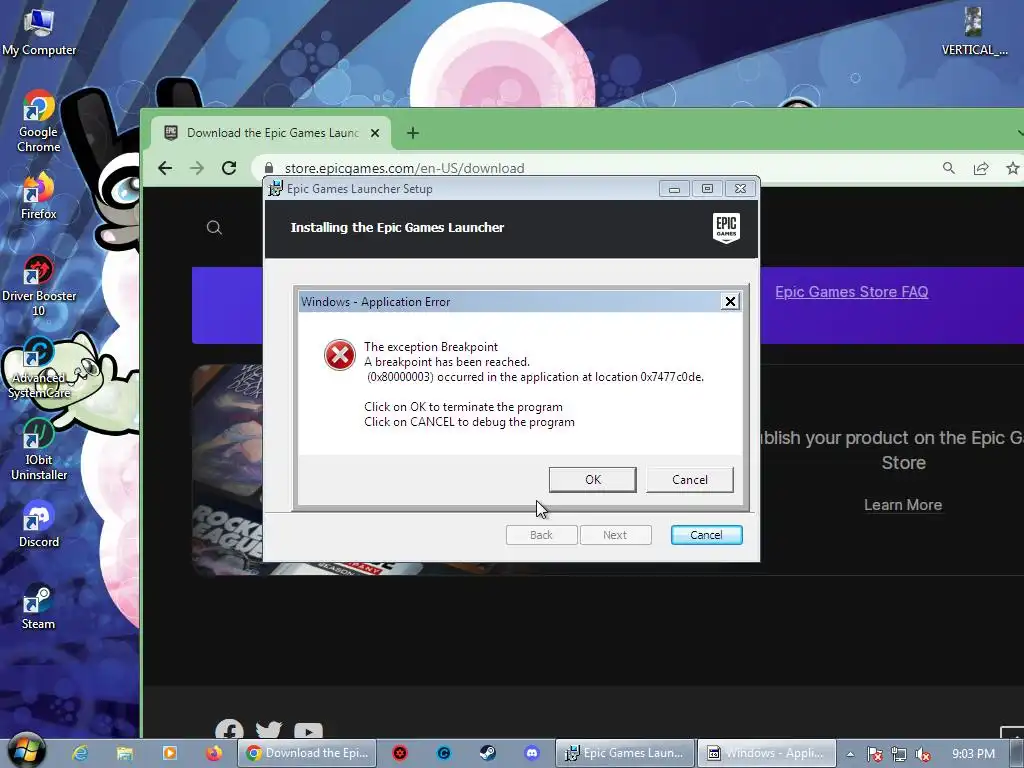Go back in Chrome

165,168
